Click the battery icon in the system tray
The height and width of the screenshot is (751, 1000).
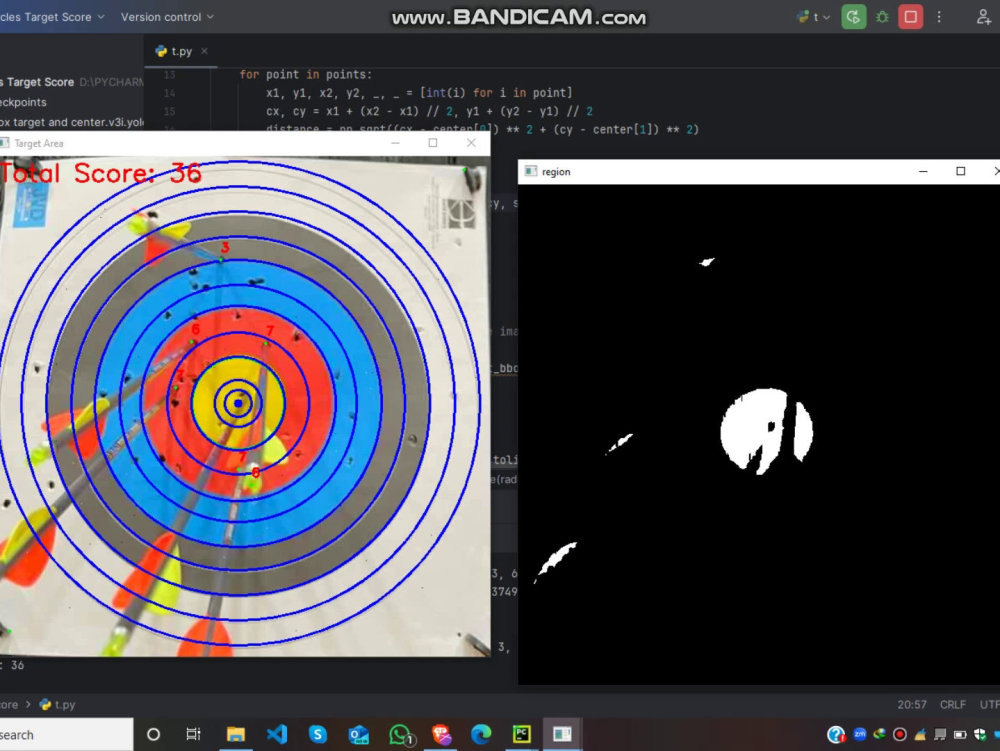pyautogui.click(x=960, y=734)
